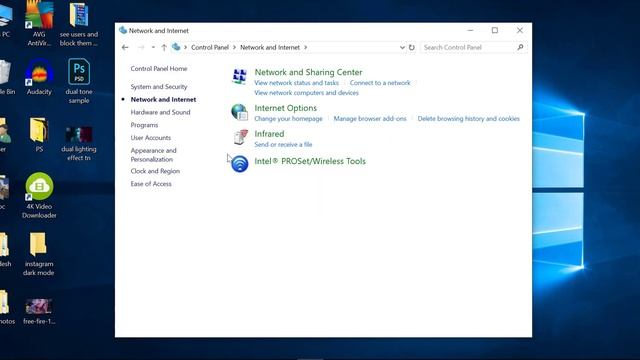The image size is (640, 360).
Task: Select Network and Internet in sidebar
Action: pyautogui.click(x=163, y=99)
